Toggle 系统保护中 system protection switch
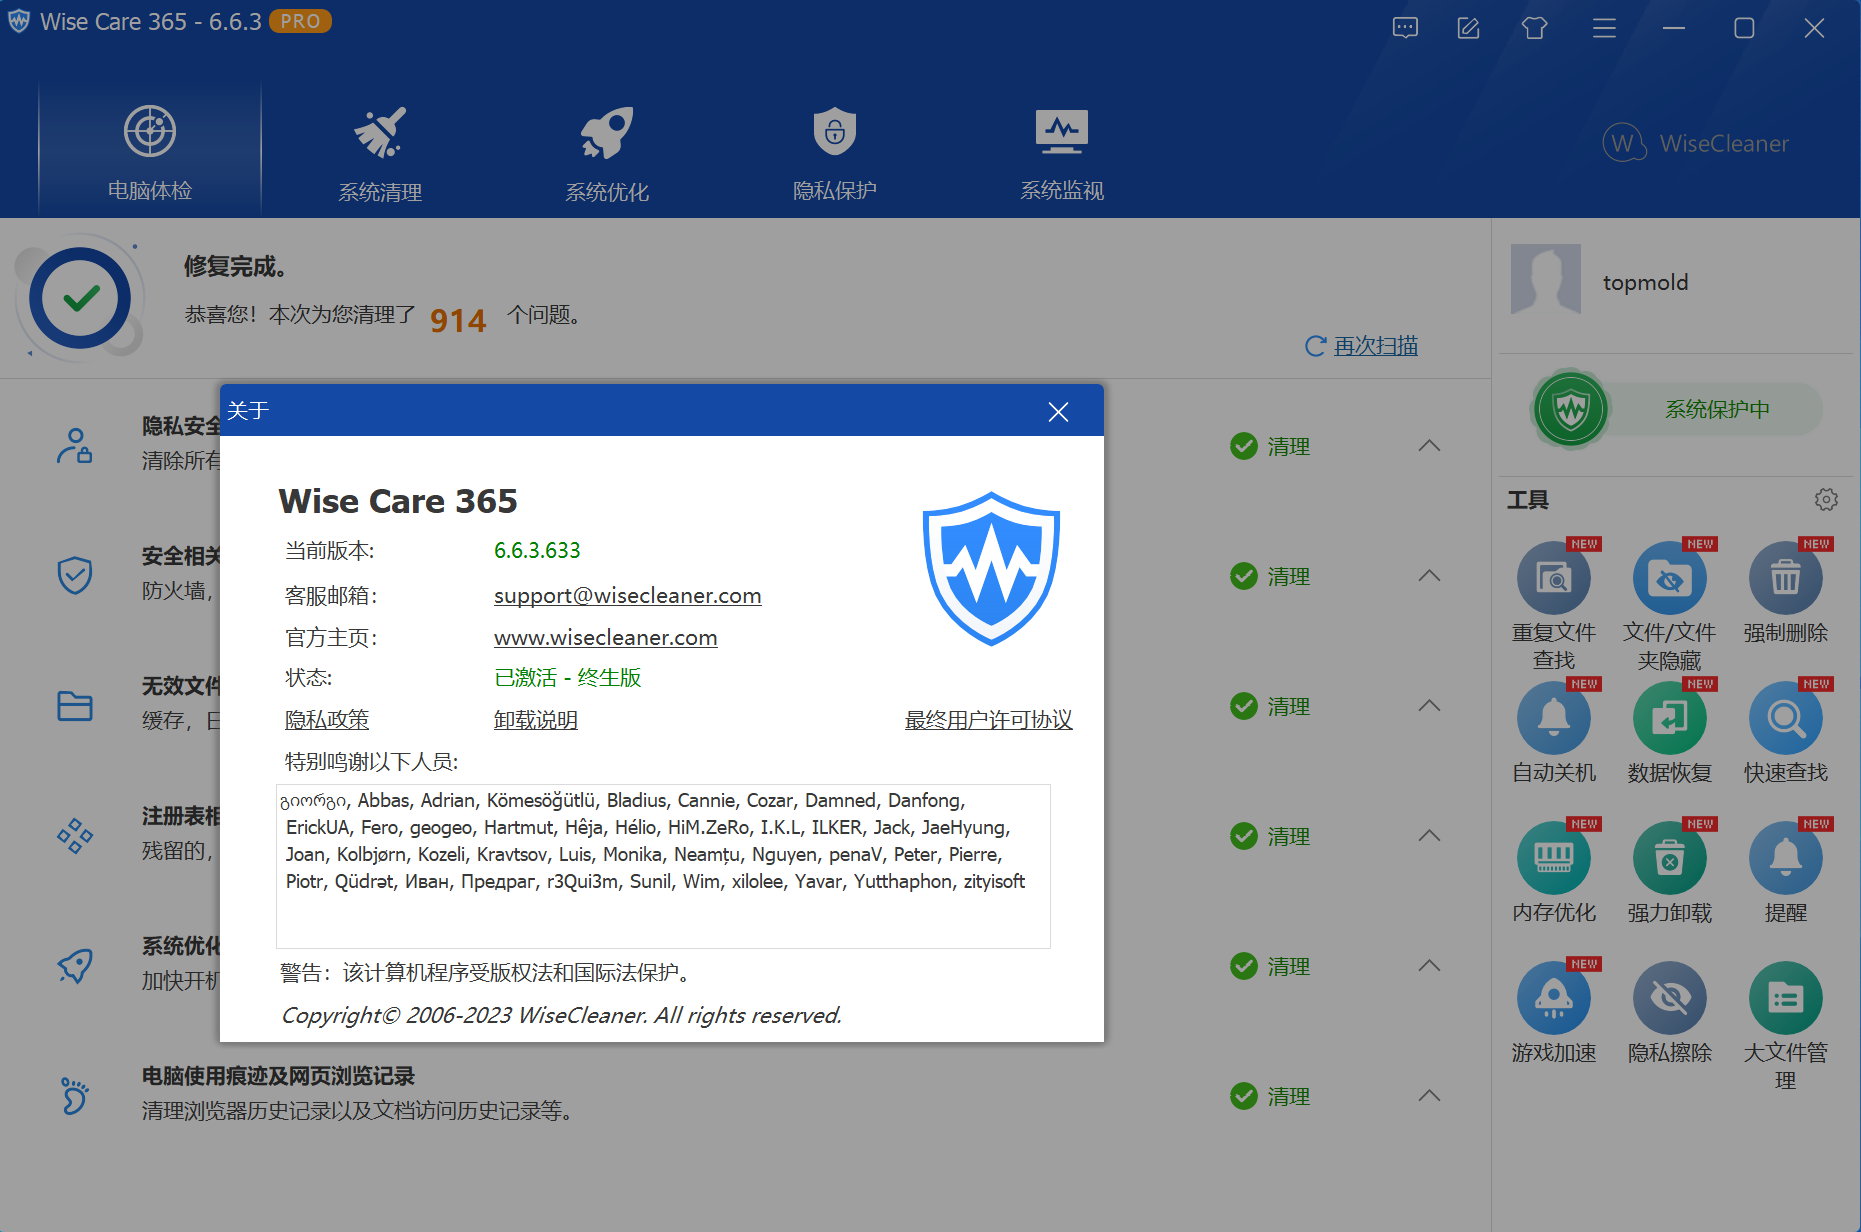Screen dimensions: 1861x1232 pos(1678,409)
